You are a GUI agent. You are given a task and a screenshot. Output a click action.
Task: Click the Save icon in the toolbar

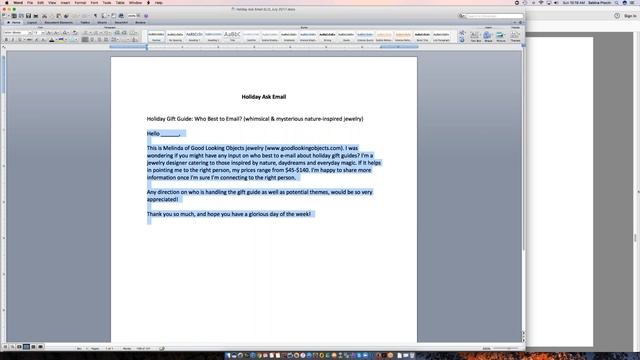click(28, 16)
